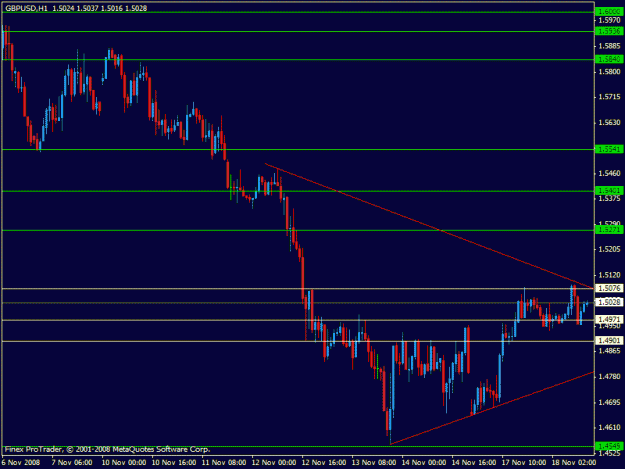Screen dimensions: 625x469
Task: Click the 1.4865 price axis label
Action: point(609,351)
